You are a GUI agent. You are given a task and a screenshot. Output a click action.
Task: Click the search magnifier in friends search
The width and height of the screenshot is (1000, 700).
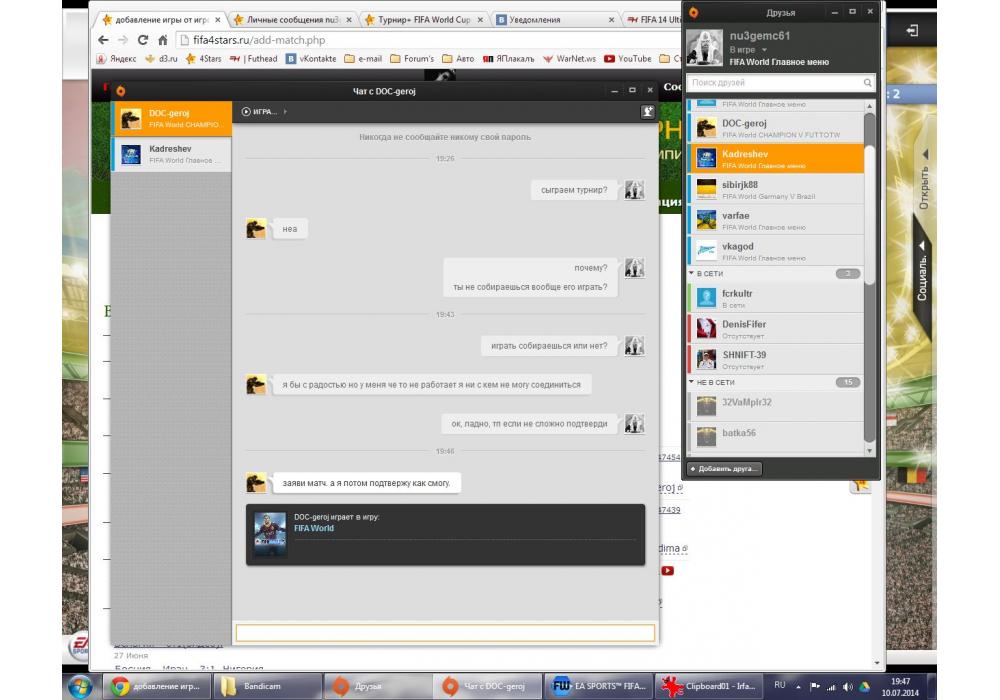[x=867, y=84]
